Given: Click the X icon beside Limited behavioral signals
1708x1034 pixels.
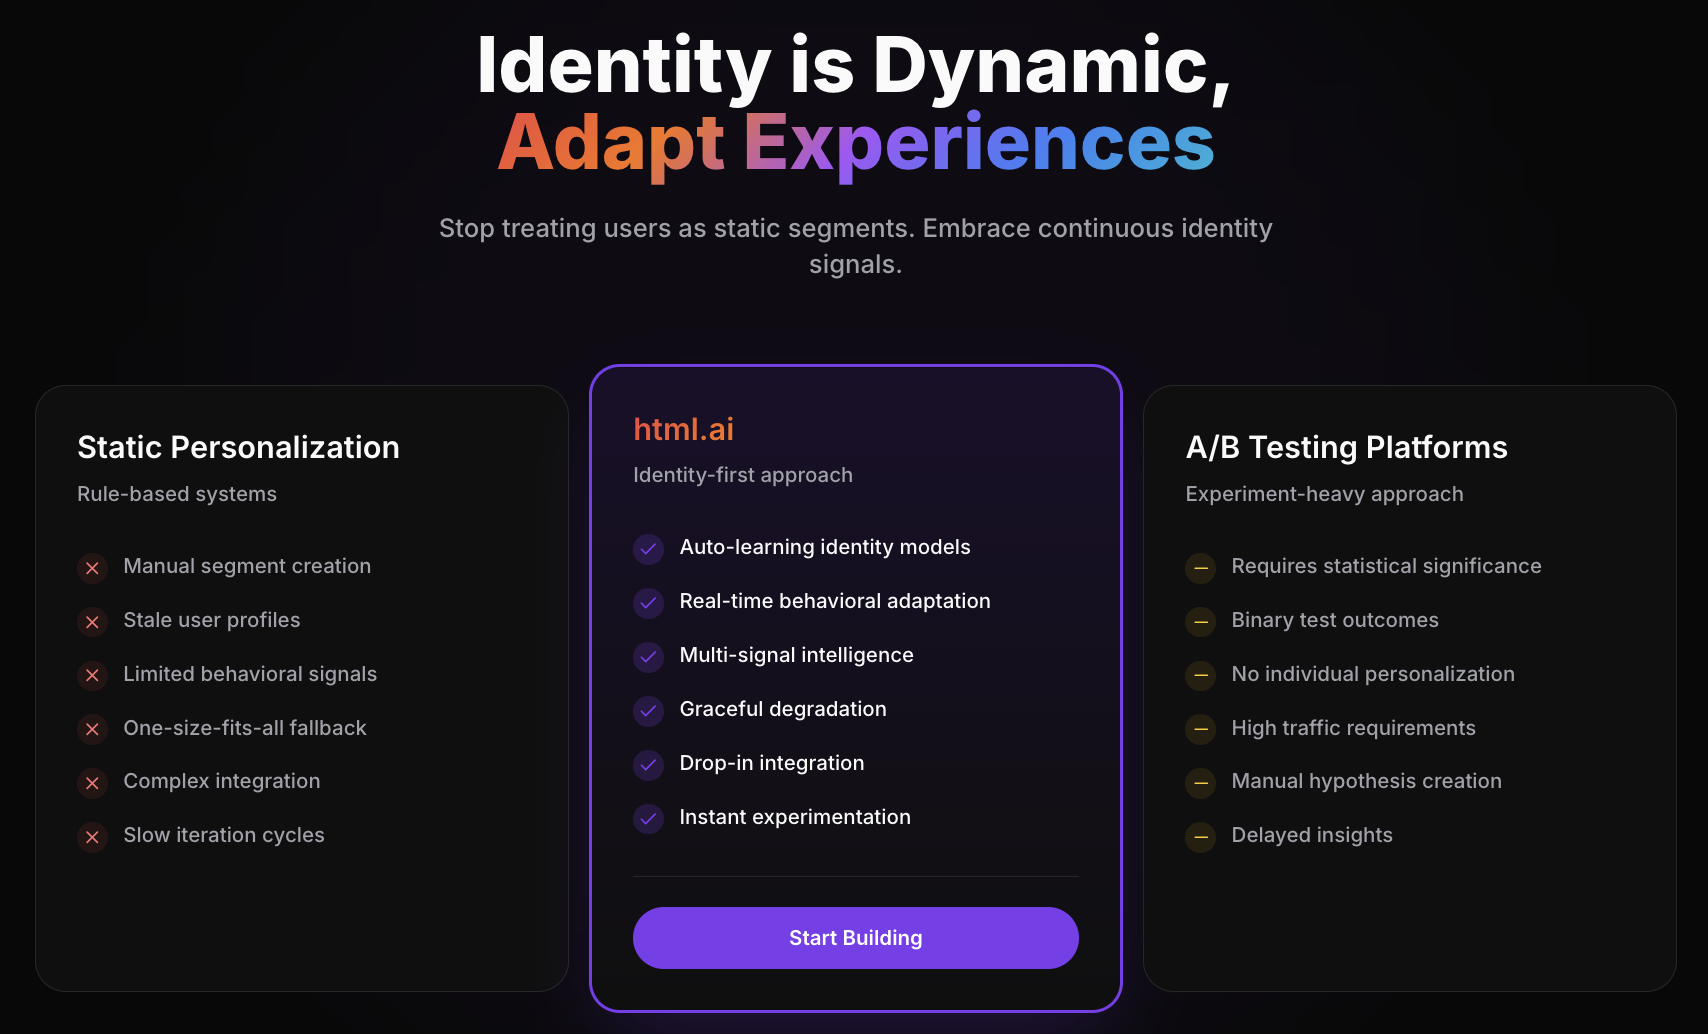Looking at the screenshot, I should pyautogui.click(x=93, y=676).
